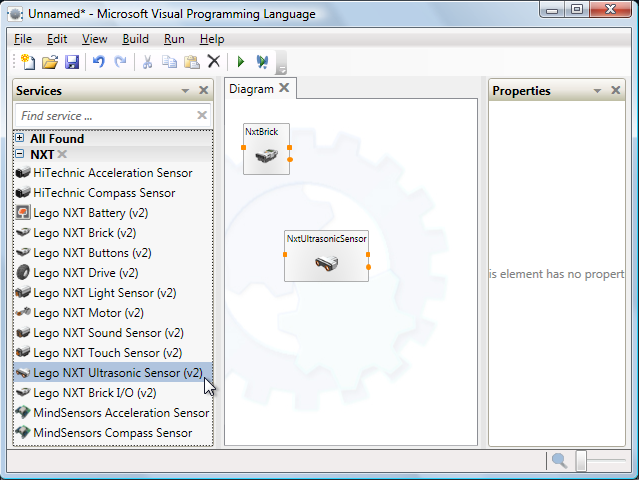Click the NxtBrick left input pin
This screenshot has height=480, width=639.
243,148
